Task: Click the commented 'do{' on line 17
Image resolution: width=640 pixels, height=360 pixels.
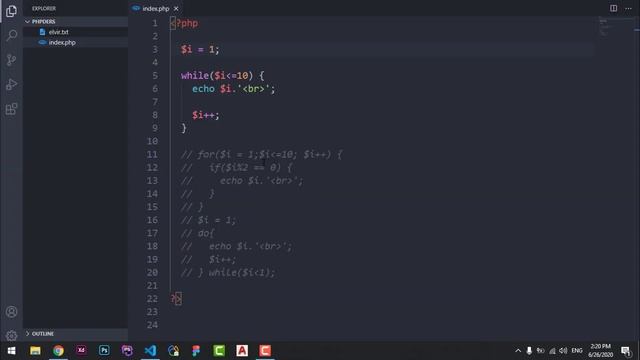Action: tap(198, 233)
